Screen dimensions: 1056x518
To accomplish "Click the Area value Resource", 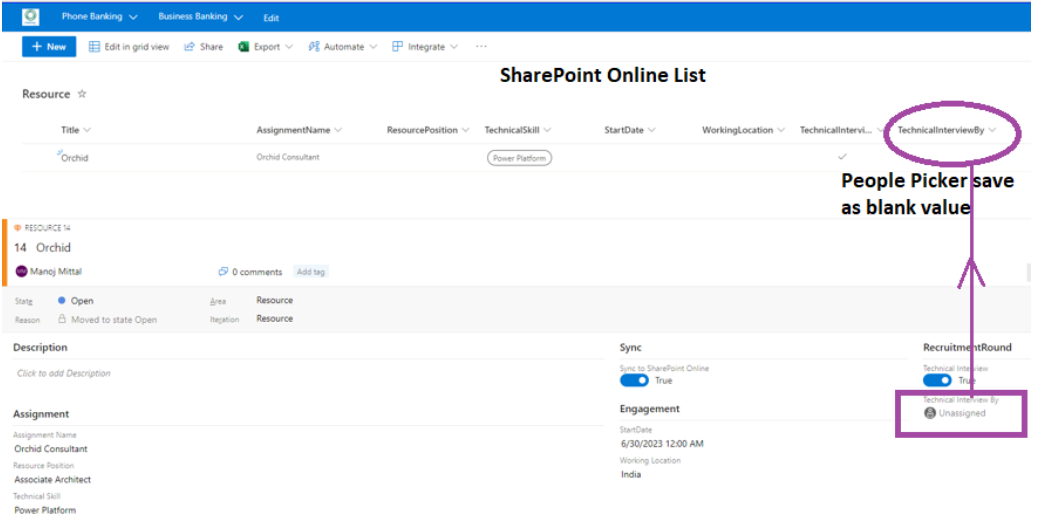I will (x=274, y=300).
